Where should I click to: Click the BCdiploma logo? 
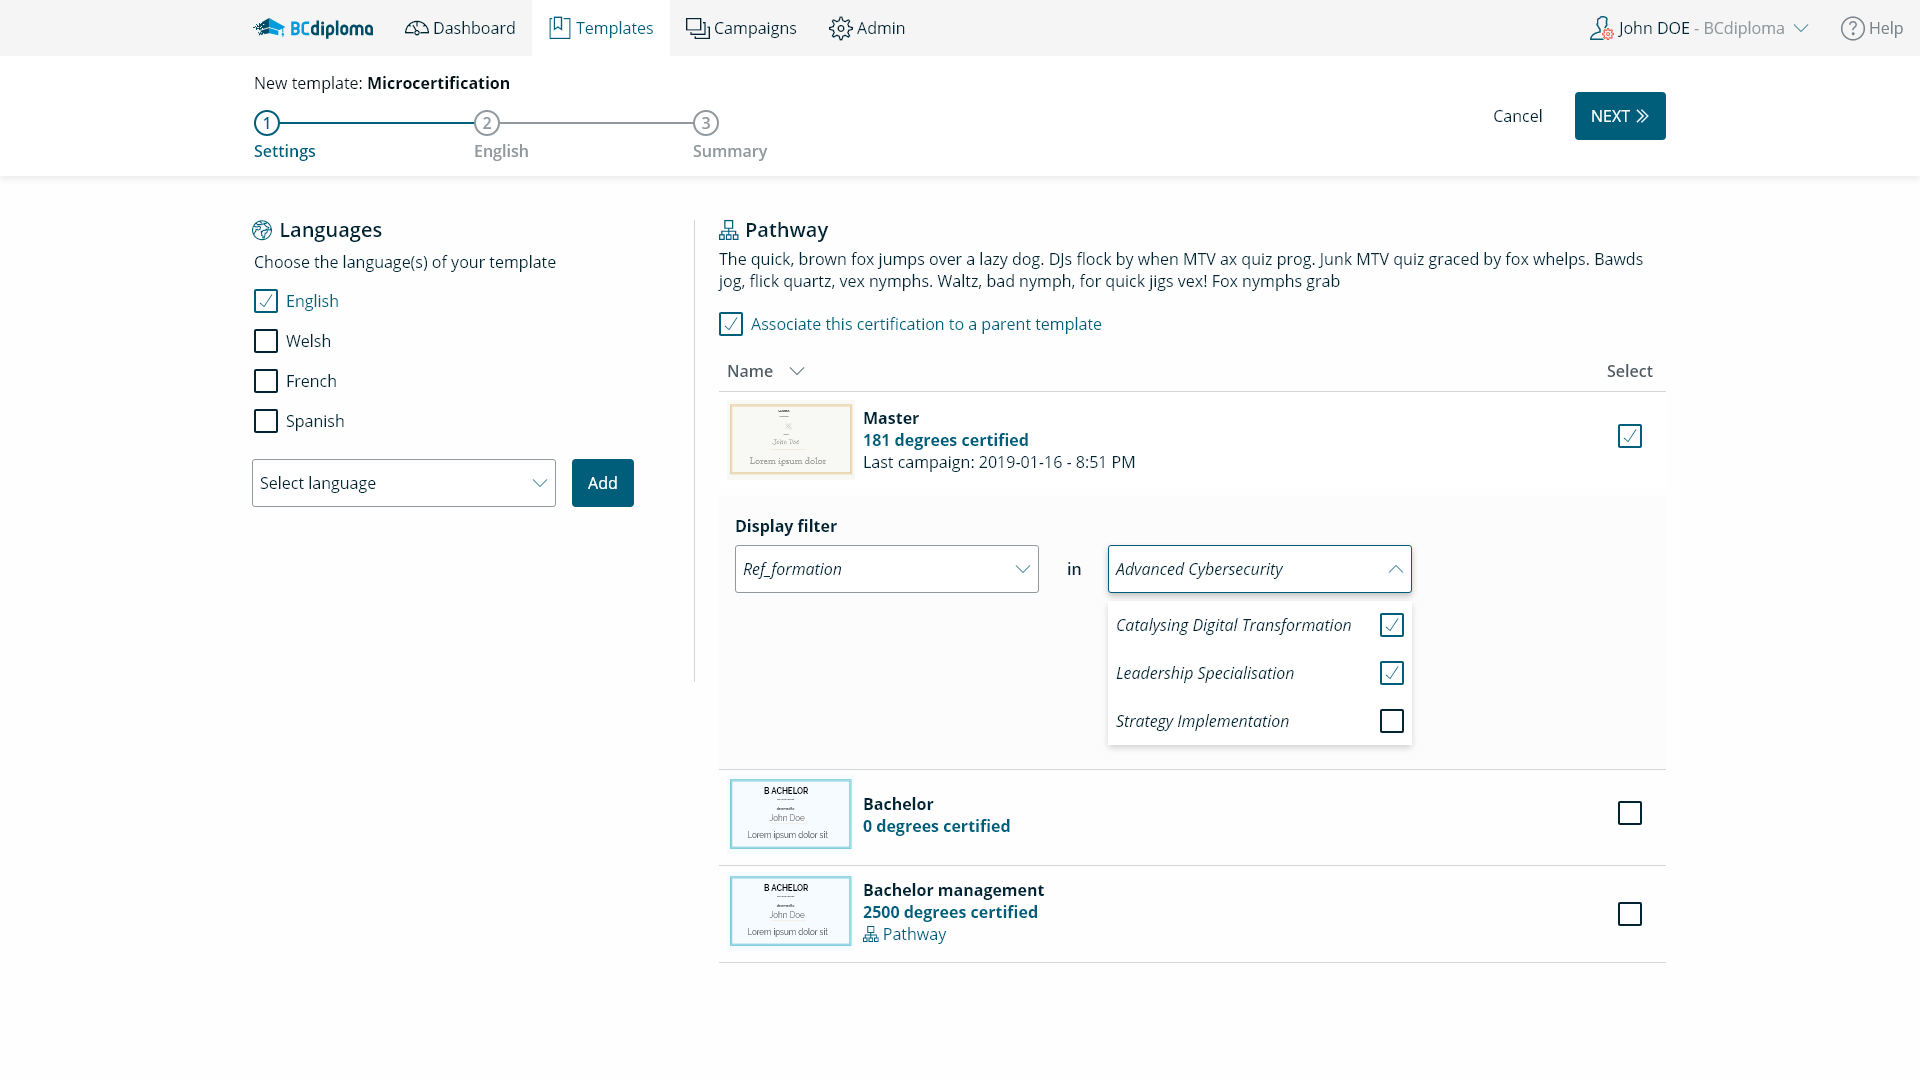pyautogui.click(x=313, y=27)
